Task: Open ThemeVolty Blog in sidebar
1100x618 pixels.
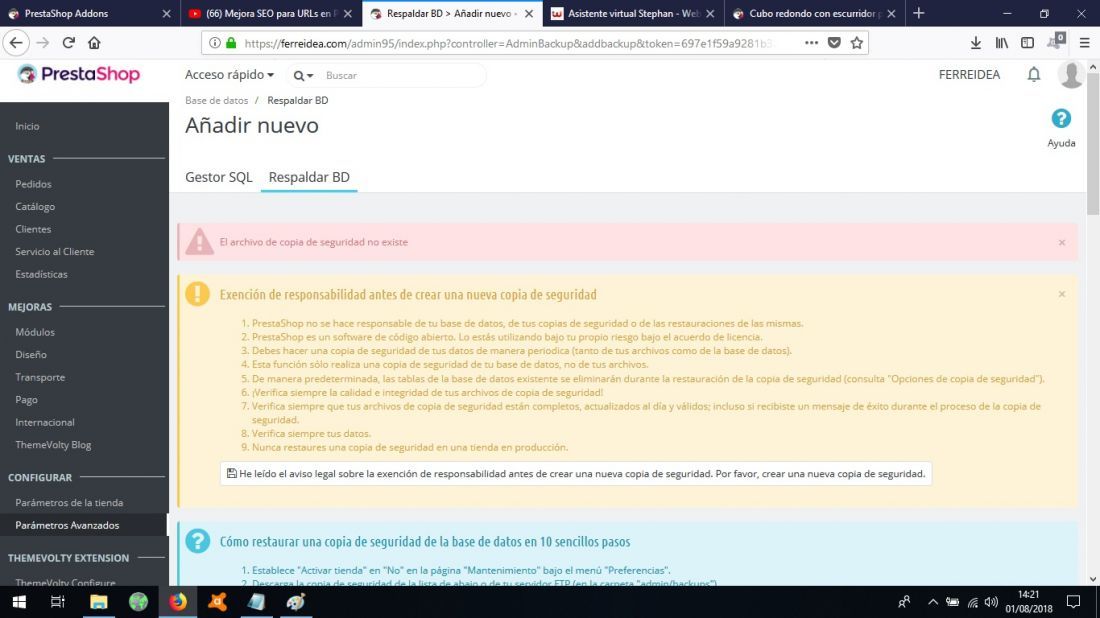Action: coord(53,445)
